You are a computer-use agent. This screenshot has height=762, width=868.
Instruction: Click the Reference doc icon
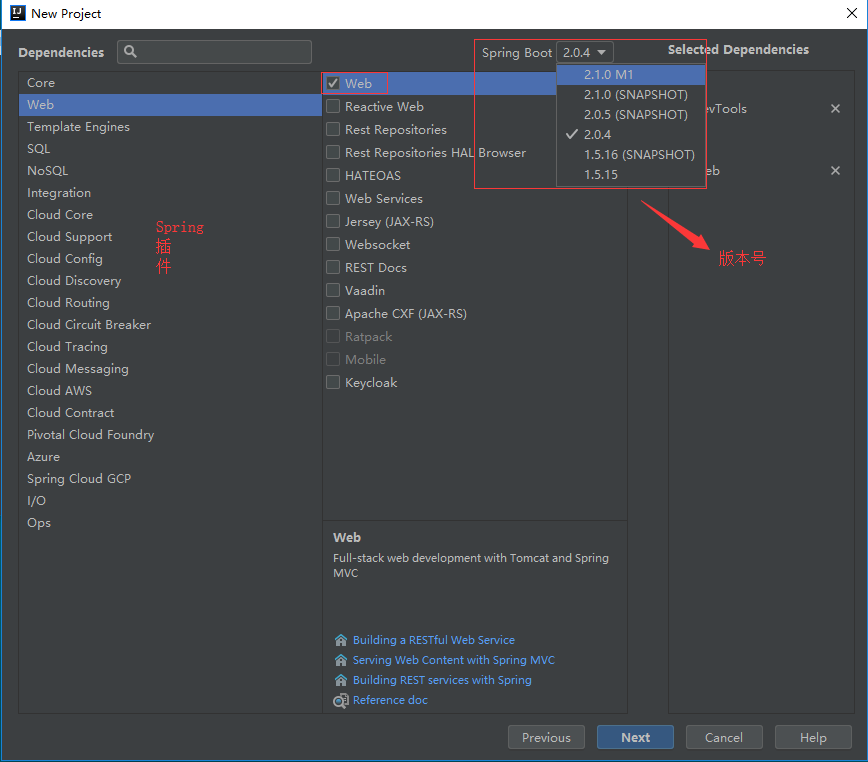pos(339,700)
